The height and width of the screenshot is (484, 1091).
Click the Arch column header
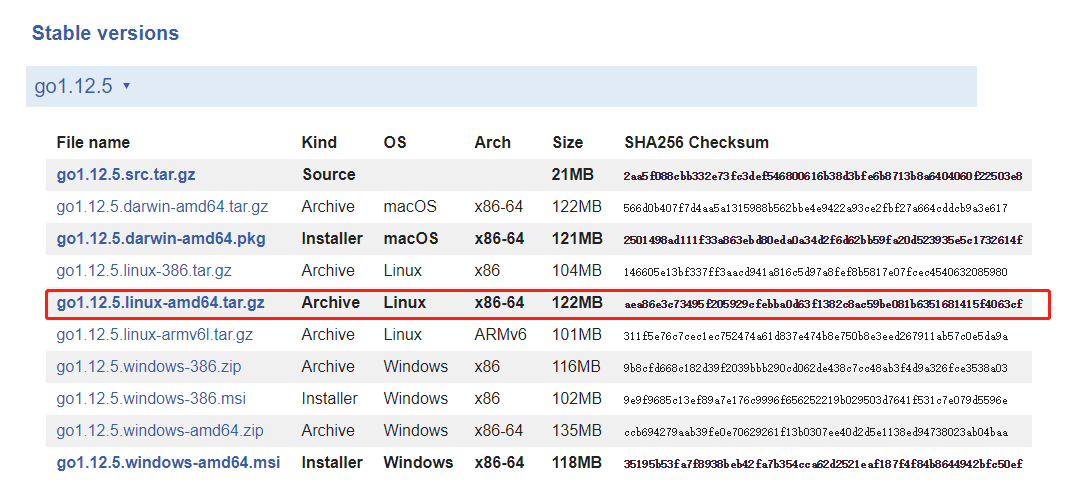coord(492,142)
